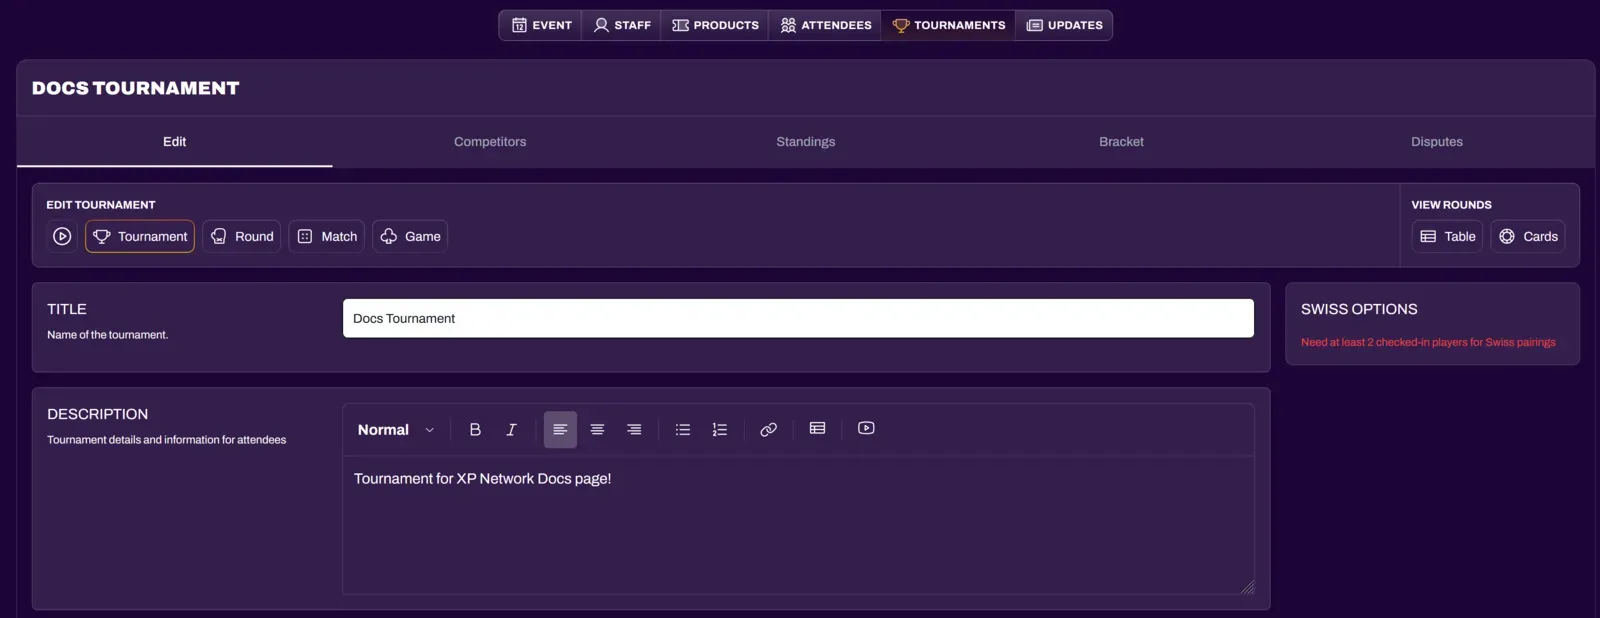Insert a numbered list
Image resolution: width=1600 pixels, height=618 pixels.
pos(720,430)
